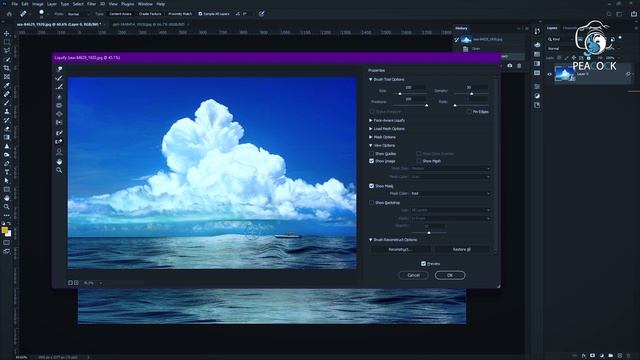640x360 pixels.
Task: Enable the Show Guides checkbox
Action: click(371, 154)
